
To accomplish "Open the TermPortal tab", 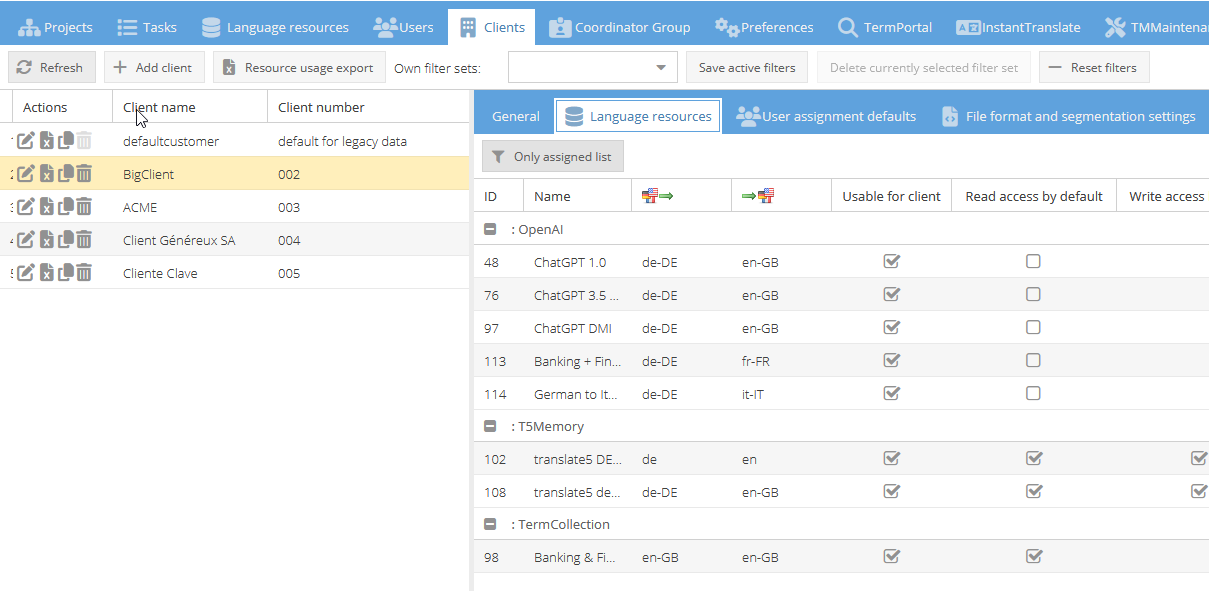I will click(885, 27).
